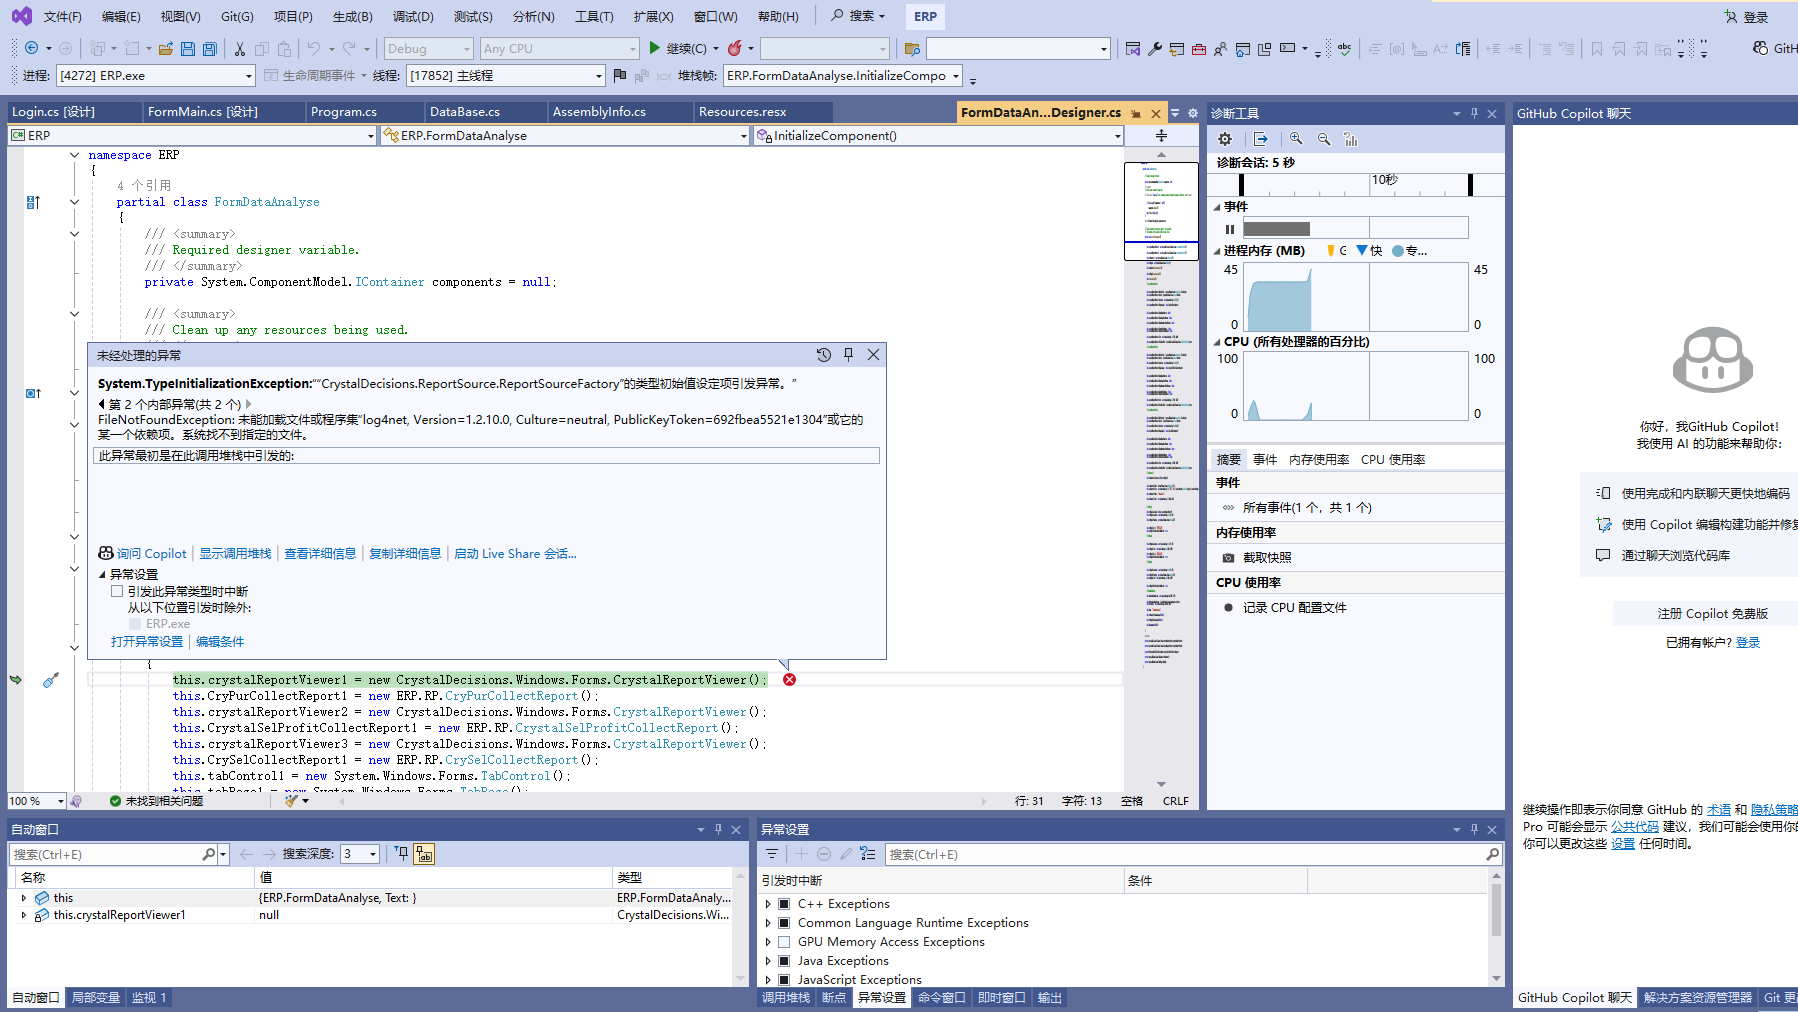Image resolution: width=1798 pixels, height=1012 pixels.
Task: Click the Save All toolbar icon
Action: (210, 48)
